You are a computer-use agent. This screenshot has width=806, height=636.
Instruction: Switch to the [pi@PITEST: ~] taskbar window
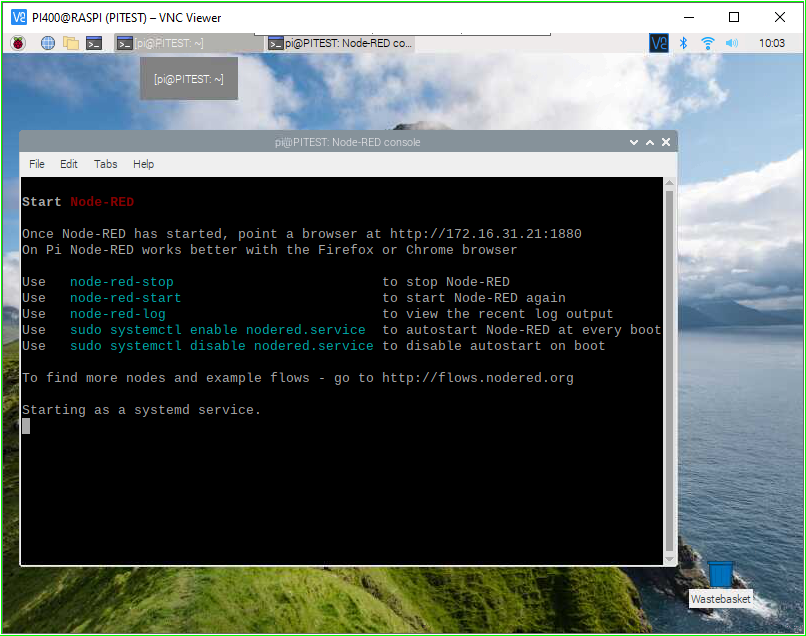(x=188, y=43)
